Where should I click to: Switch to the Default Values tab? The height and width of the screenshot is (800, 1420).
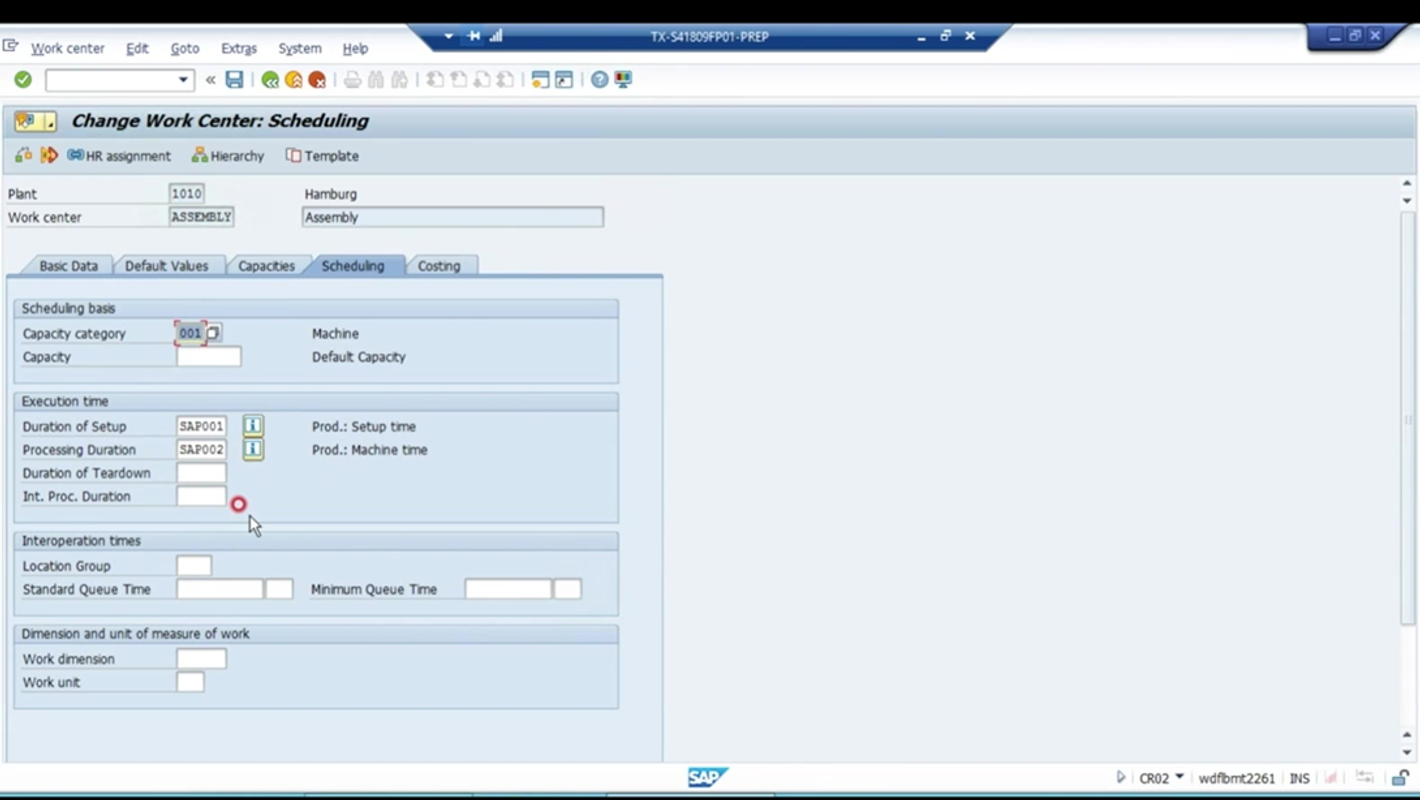click(x=167, y=266)
